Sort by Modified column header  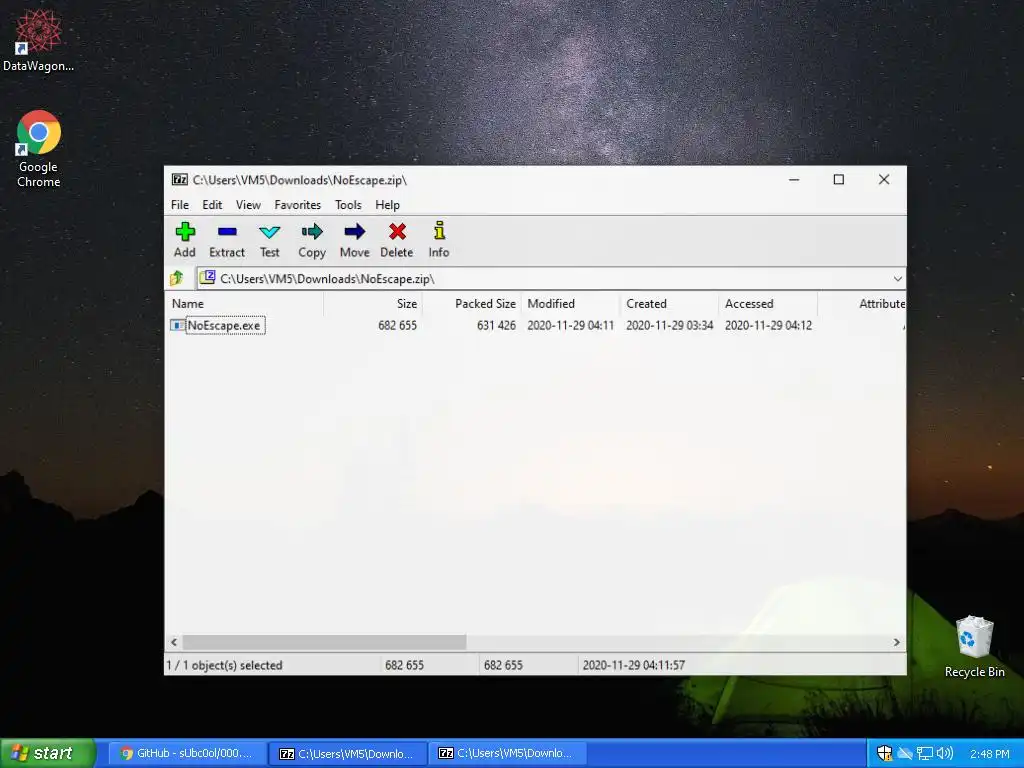pyautogui.click(x=570, y=304)
